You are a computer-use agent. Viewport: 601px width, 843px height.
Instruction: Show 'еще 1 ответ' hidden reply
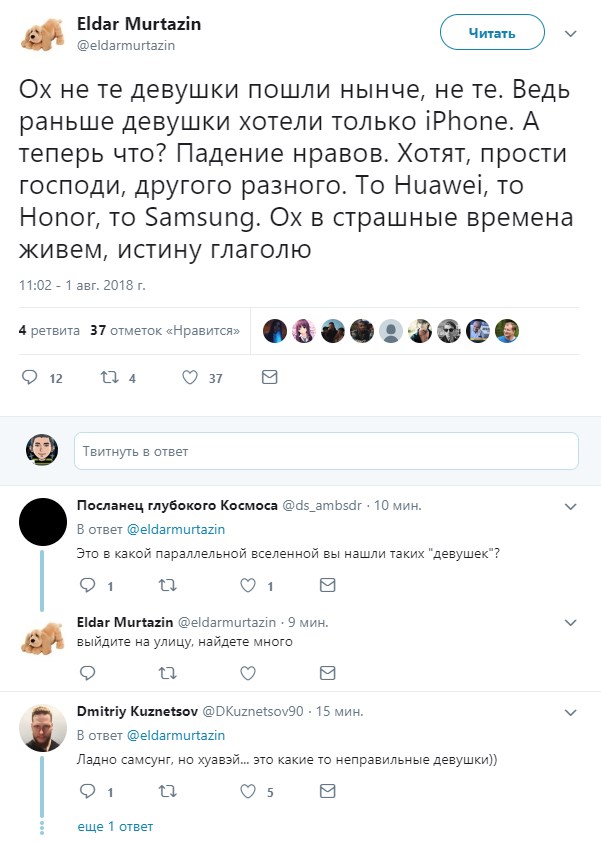coord(115,827)
